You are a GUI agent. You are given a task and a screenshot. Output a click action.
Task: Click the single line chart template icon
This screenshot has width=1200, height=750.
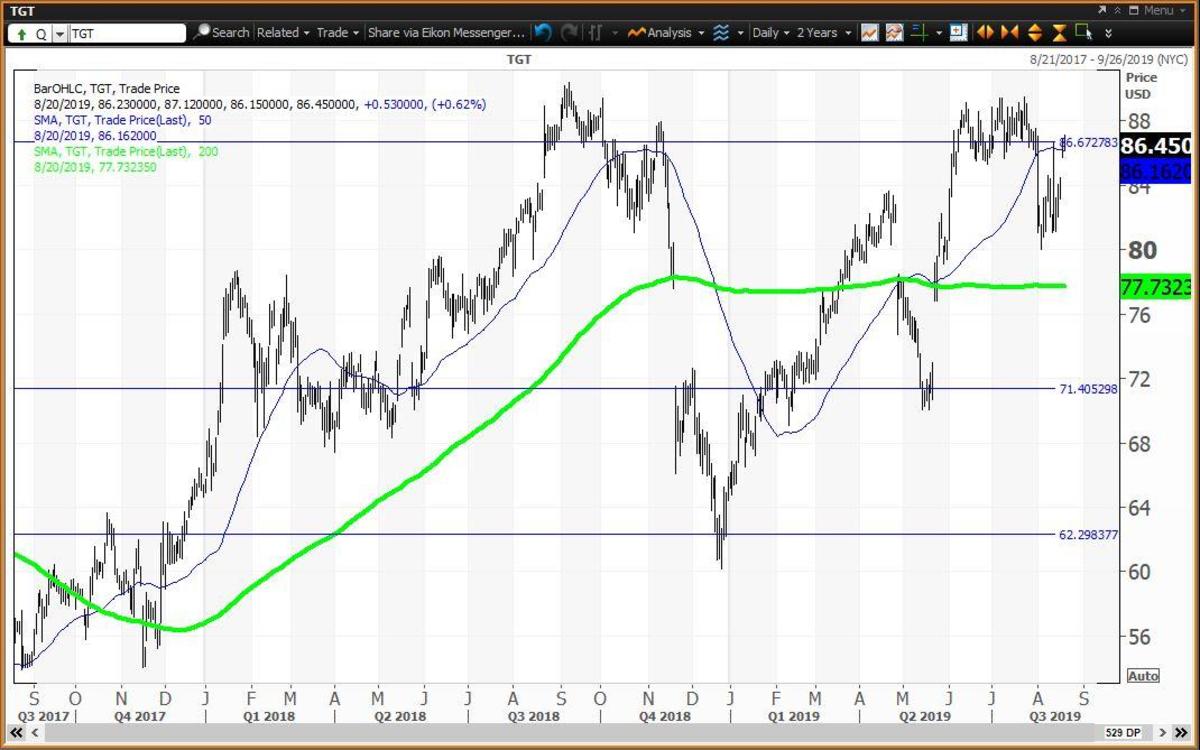(869, 32)
